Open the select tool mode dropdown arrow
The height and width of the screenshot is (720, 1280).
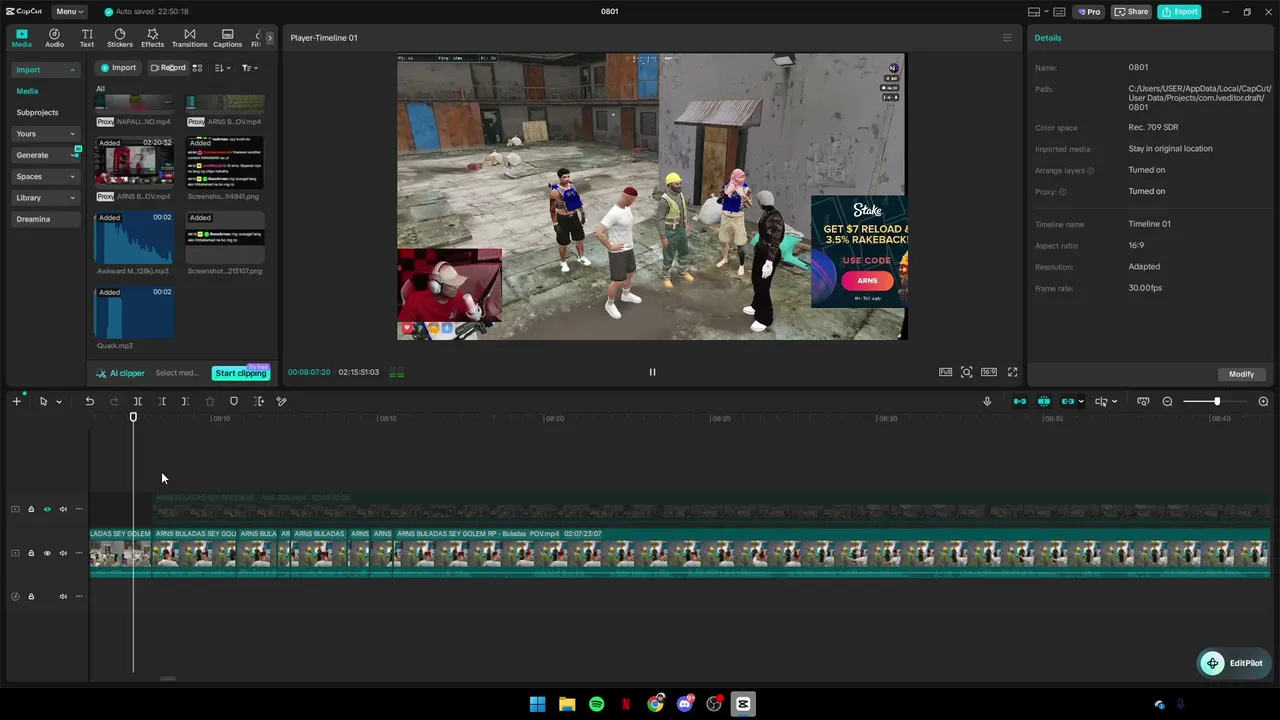coord(59,402)
